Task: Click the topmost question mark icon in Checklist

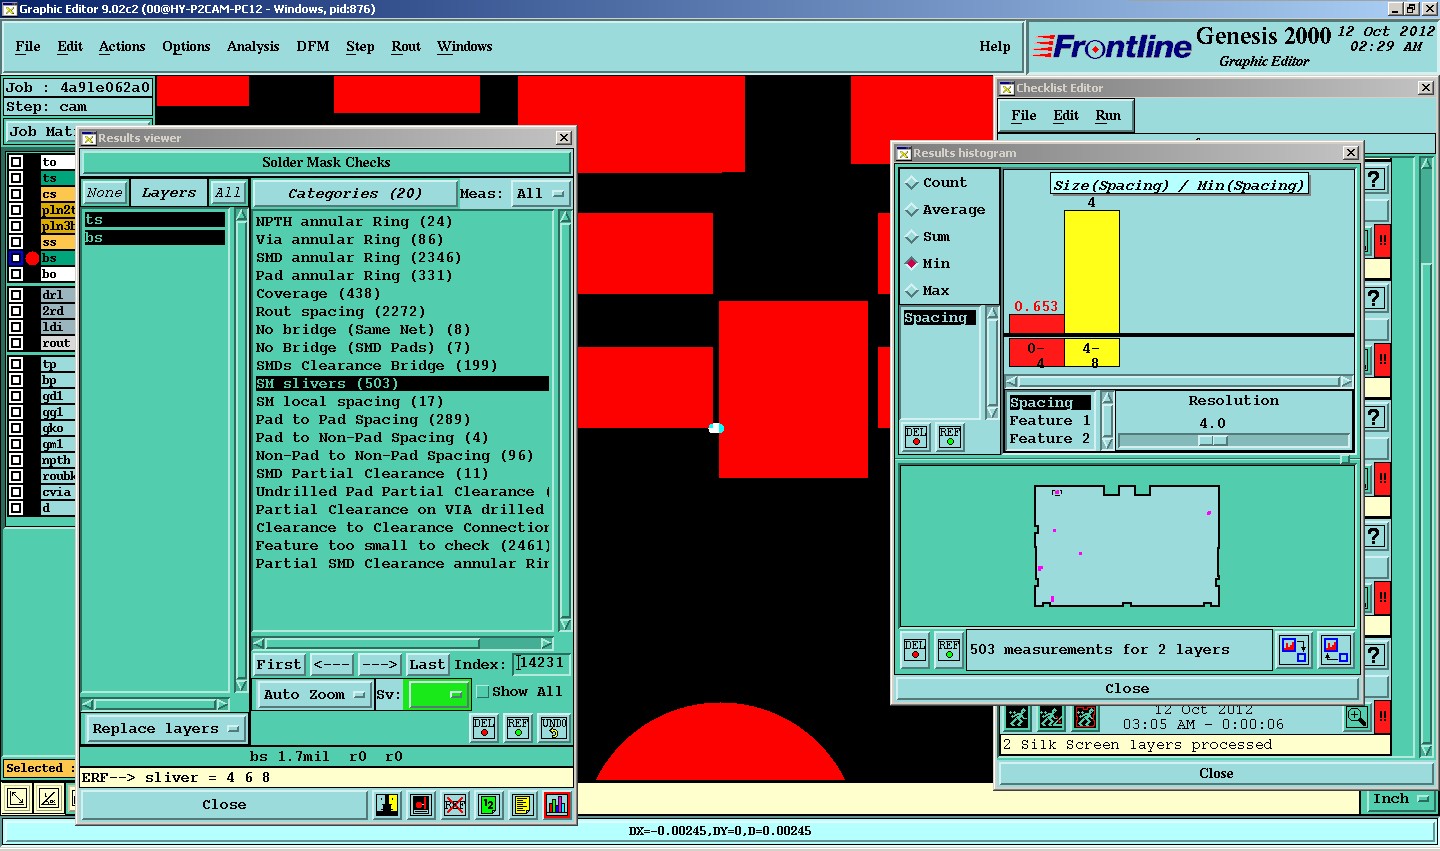Action: (1375, 180)
